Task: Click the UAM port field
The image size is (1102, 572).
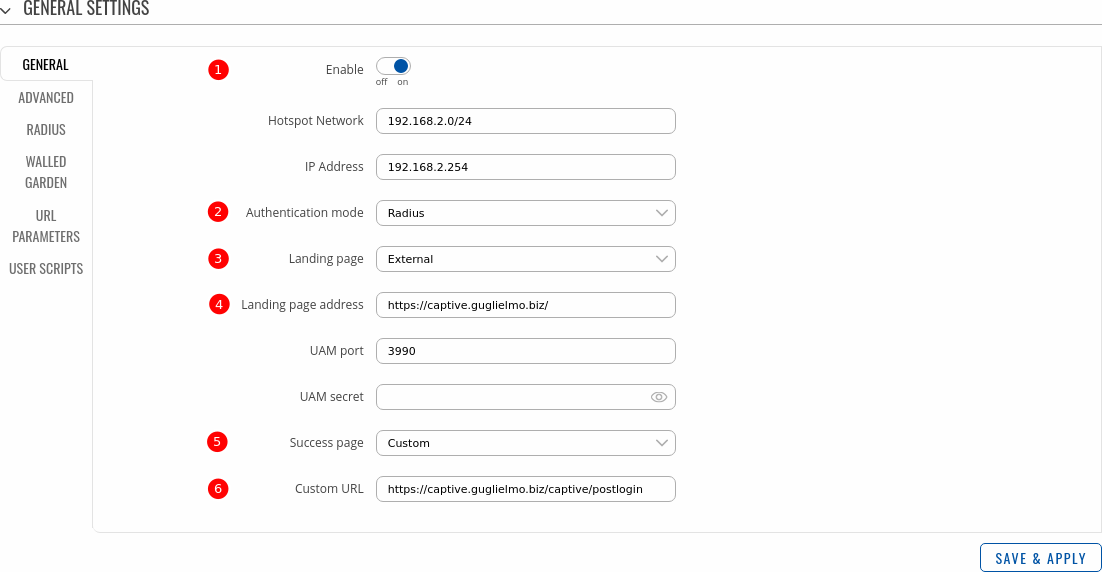Action: coord(525,351)
